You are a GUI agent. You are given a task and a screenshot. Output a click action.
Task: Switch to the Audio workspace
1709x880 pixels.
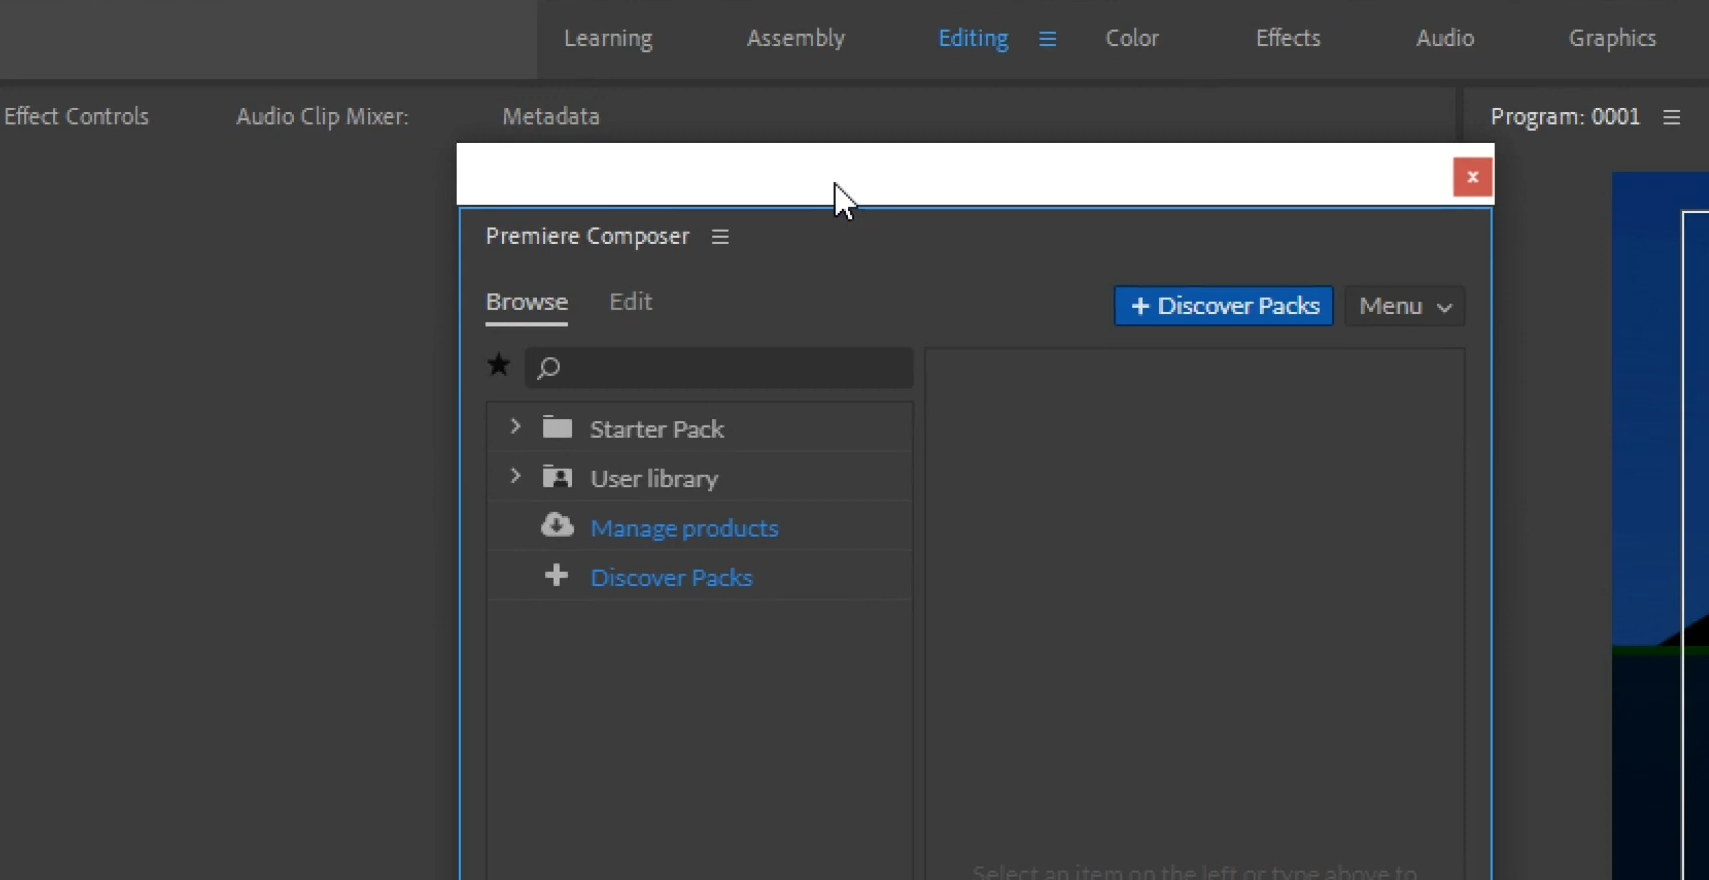click(x=1445, y=38)
